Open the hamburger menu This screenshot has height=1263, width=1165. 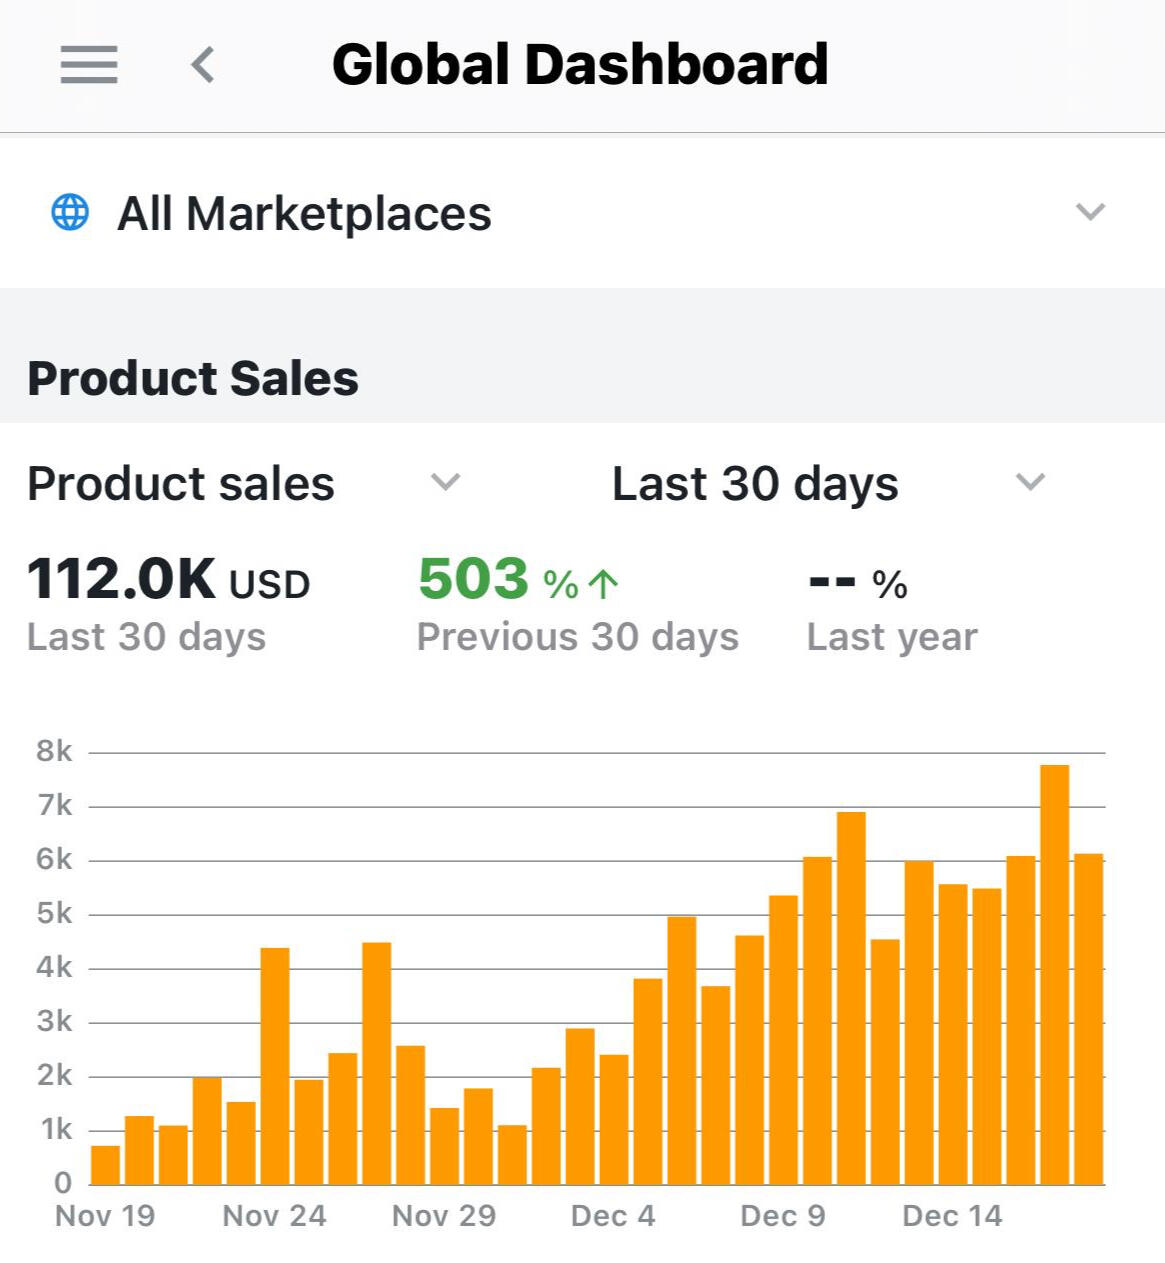click(x=89, y=65)
